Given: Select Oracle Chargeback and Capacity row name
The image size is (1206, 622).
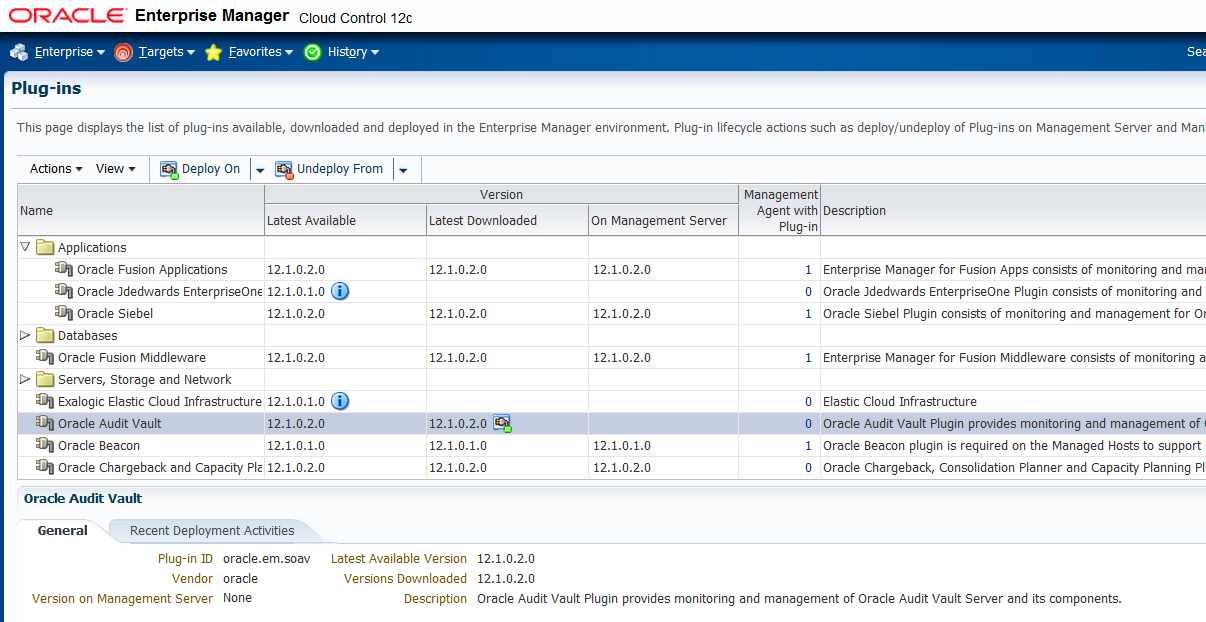Looking at the screenshot, I should point(160,467).
